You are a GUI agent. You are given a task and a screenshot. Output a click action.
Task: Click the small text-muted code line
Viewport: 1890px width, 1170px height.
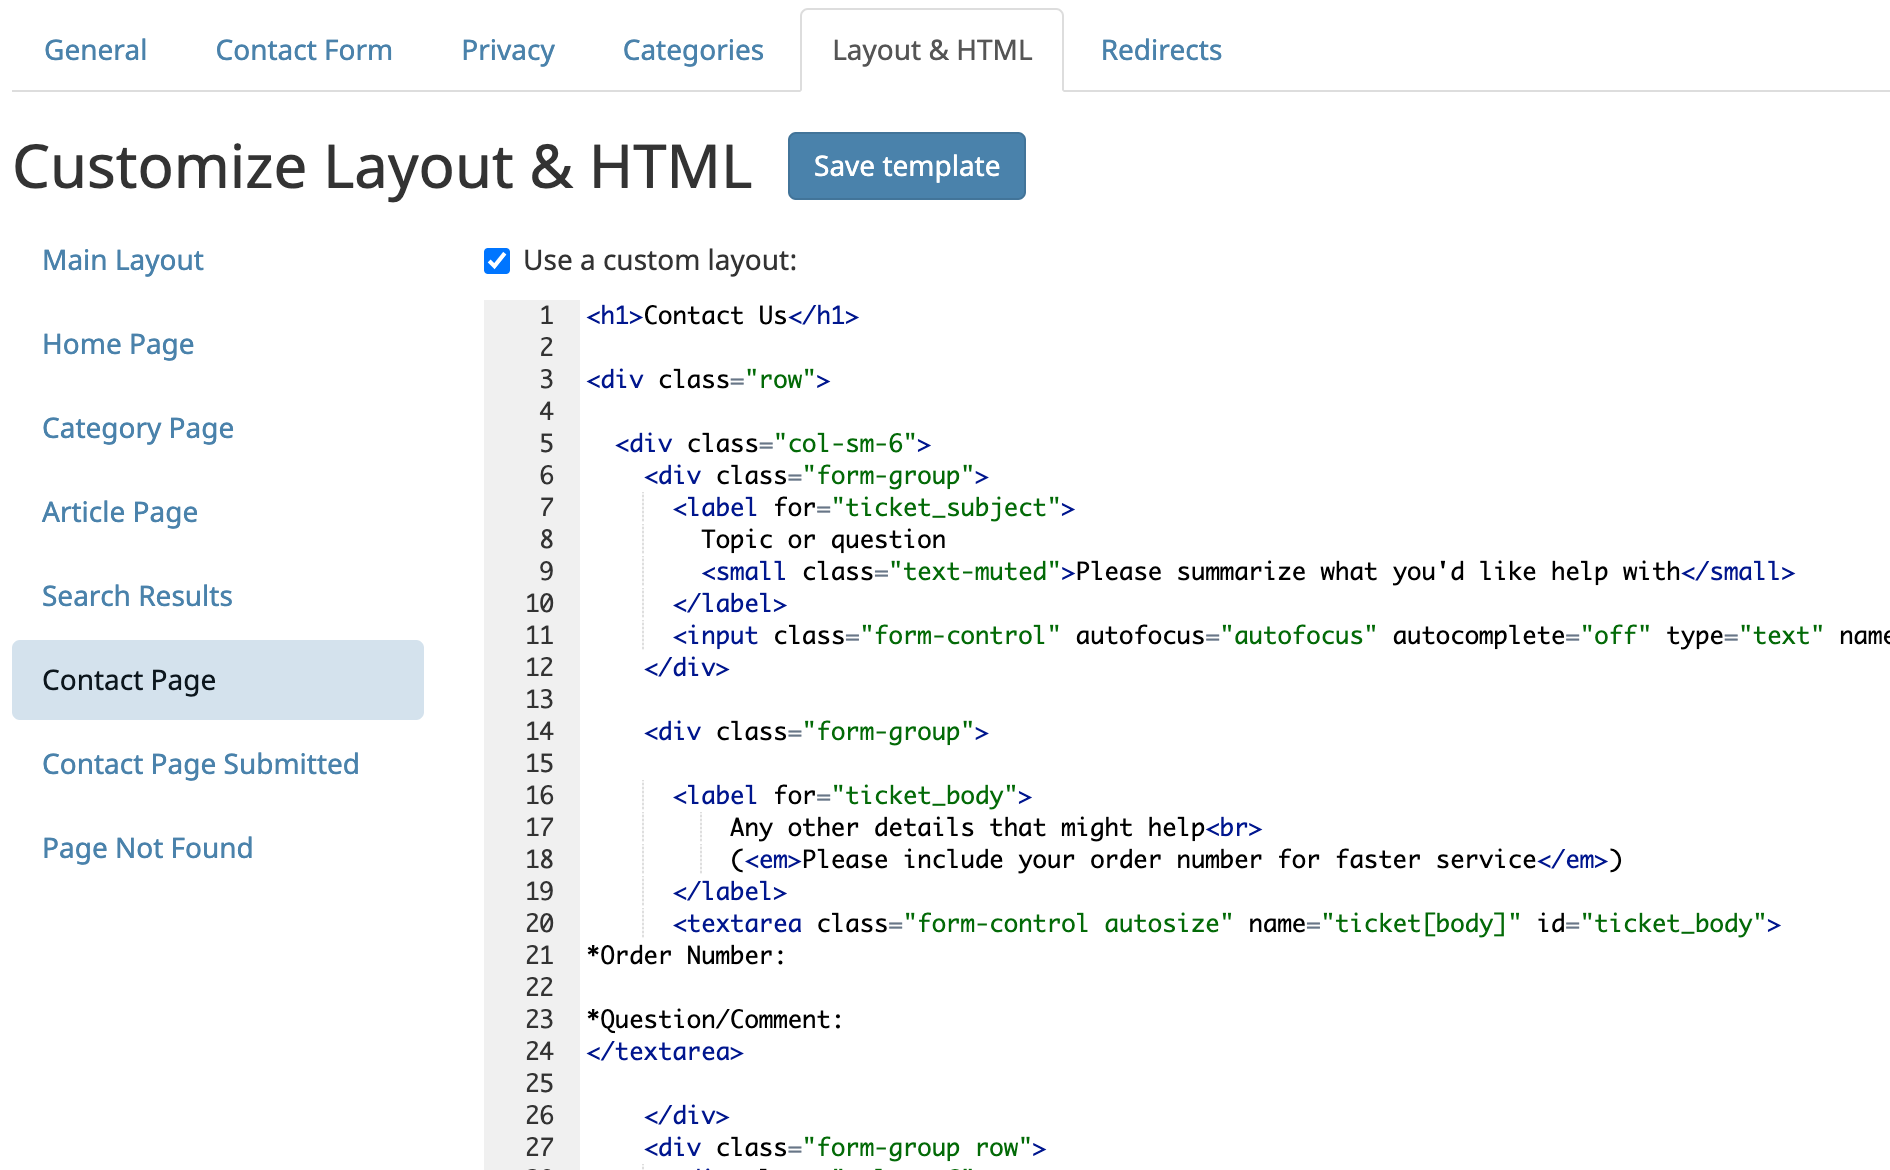click(x=1248, y=572)
